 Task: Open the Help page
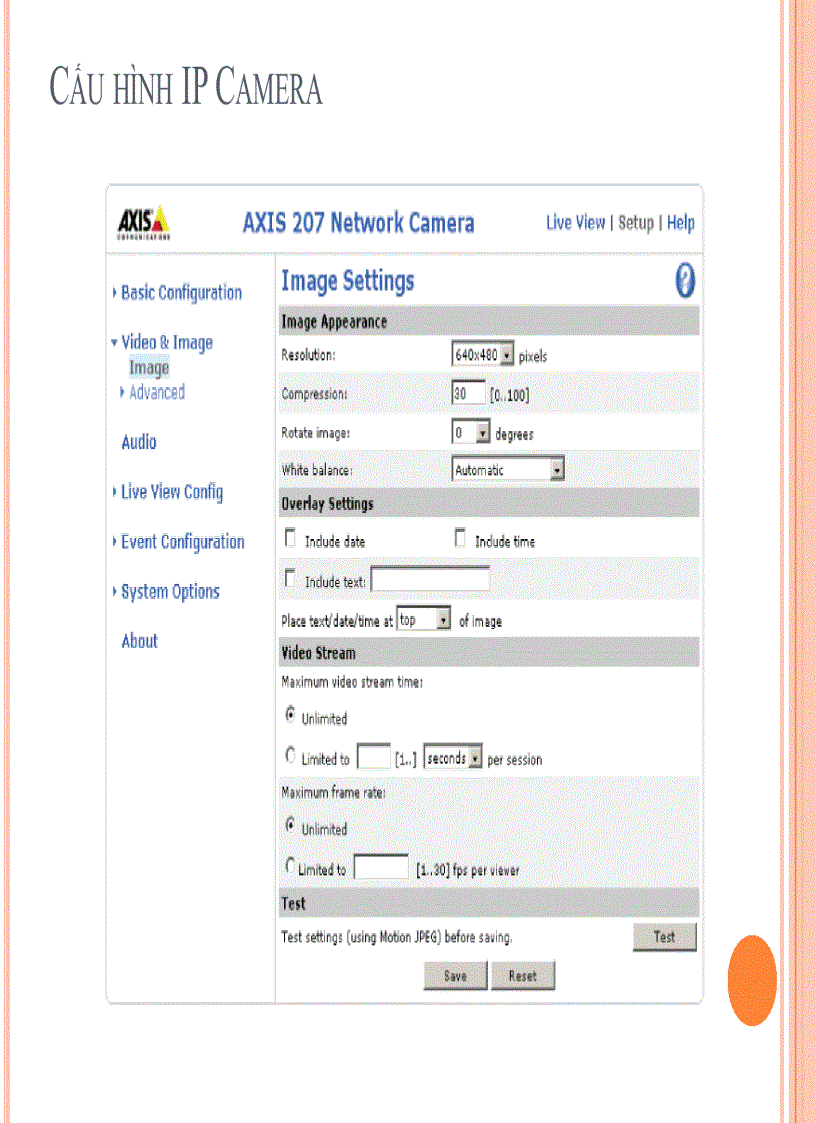pos(681,222)
